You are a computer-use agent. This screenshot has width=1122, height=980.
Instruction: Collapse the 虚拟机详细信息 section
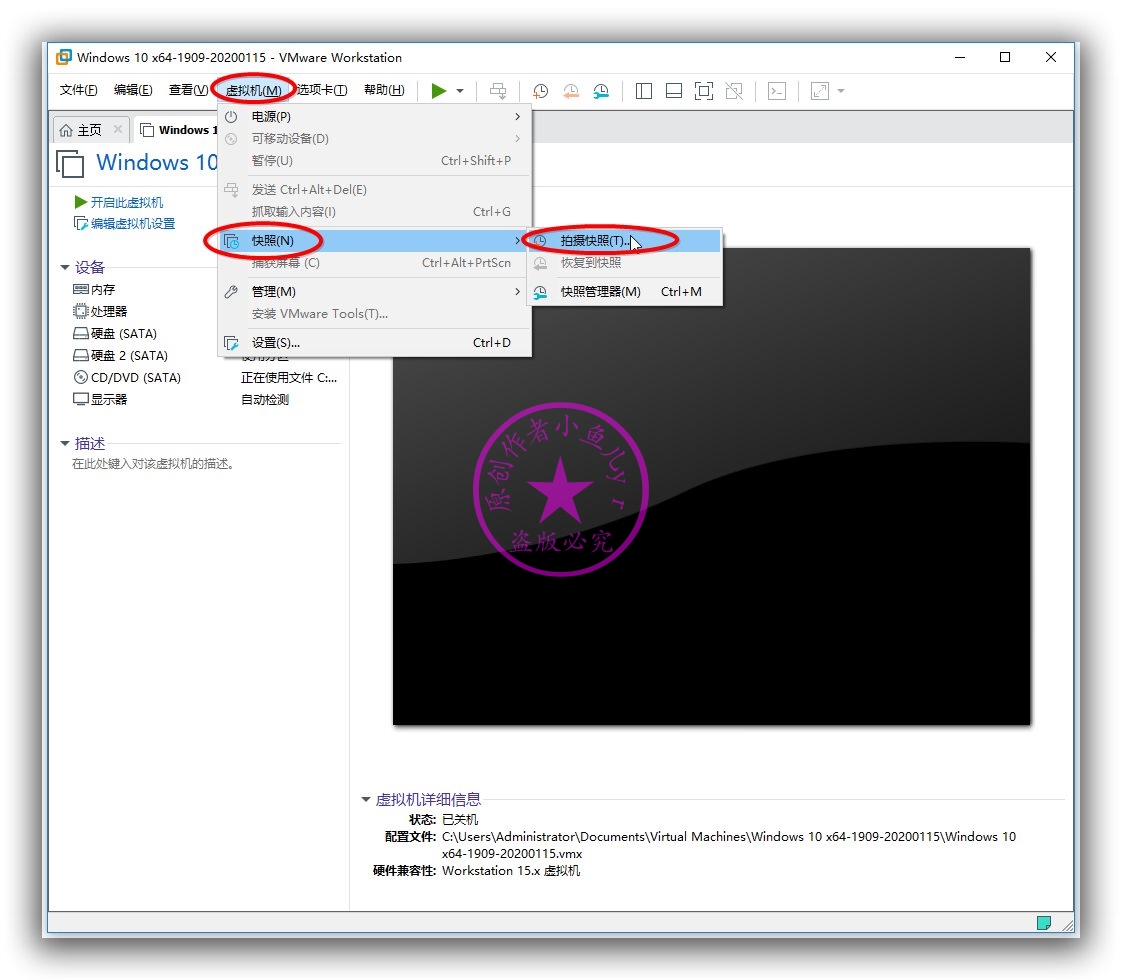tap(366, 800)
